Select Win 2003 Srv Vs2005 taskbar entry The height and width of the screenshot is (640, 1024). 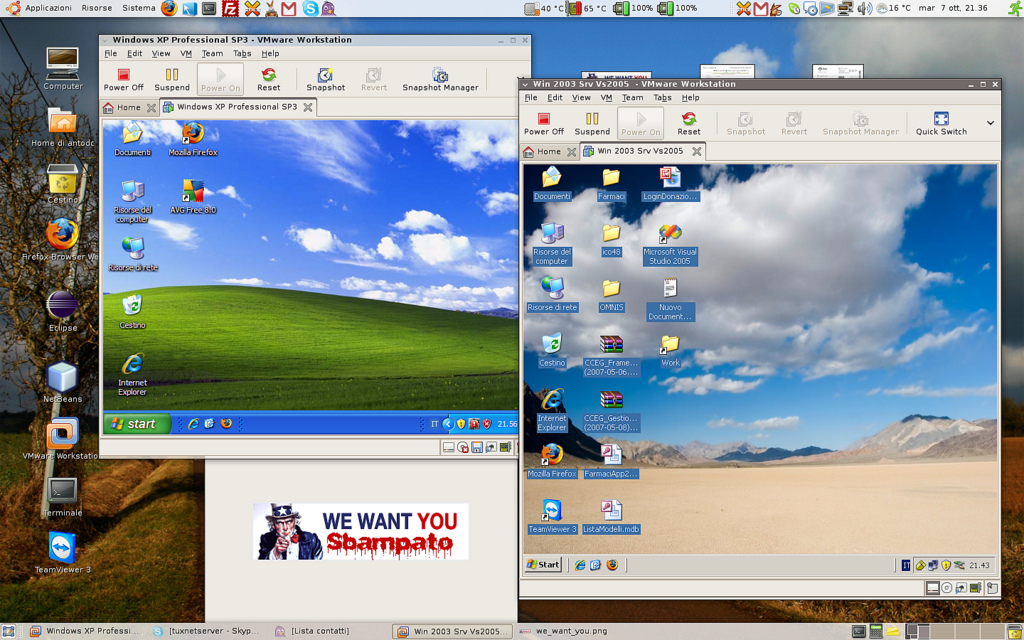(453, 631)
